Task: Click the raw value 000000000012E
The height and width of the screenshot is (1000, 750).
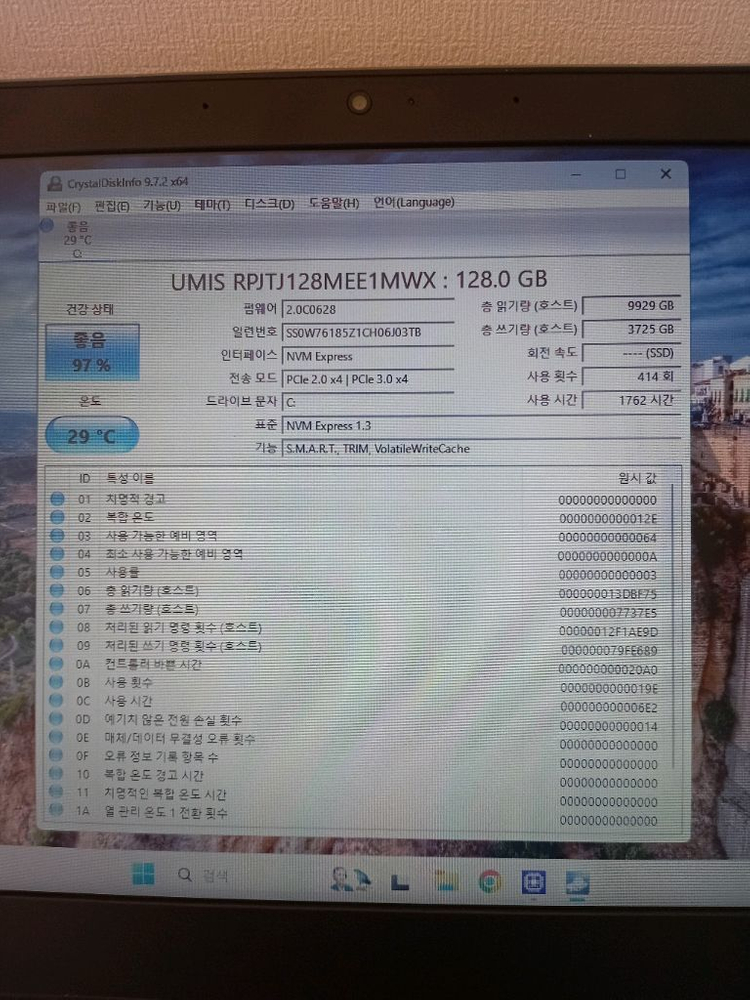Action: [x=608, y=518]
